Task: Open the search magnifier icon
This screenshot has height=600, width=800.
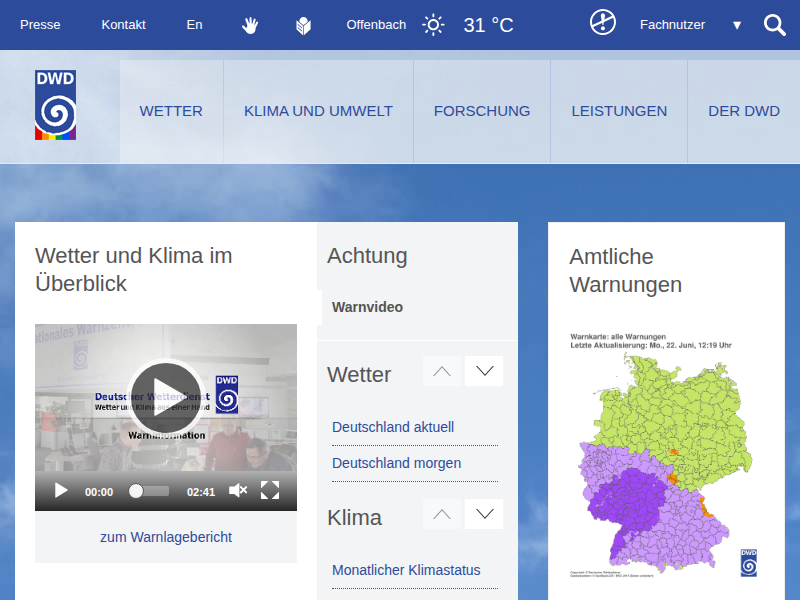Action: click(774, 25)
